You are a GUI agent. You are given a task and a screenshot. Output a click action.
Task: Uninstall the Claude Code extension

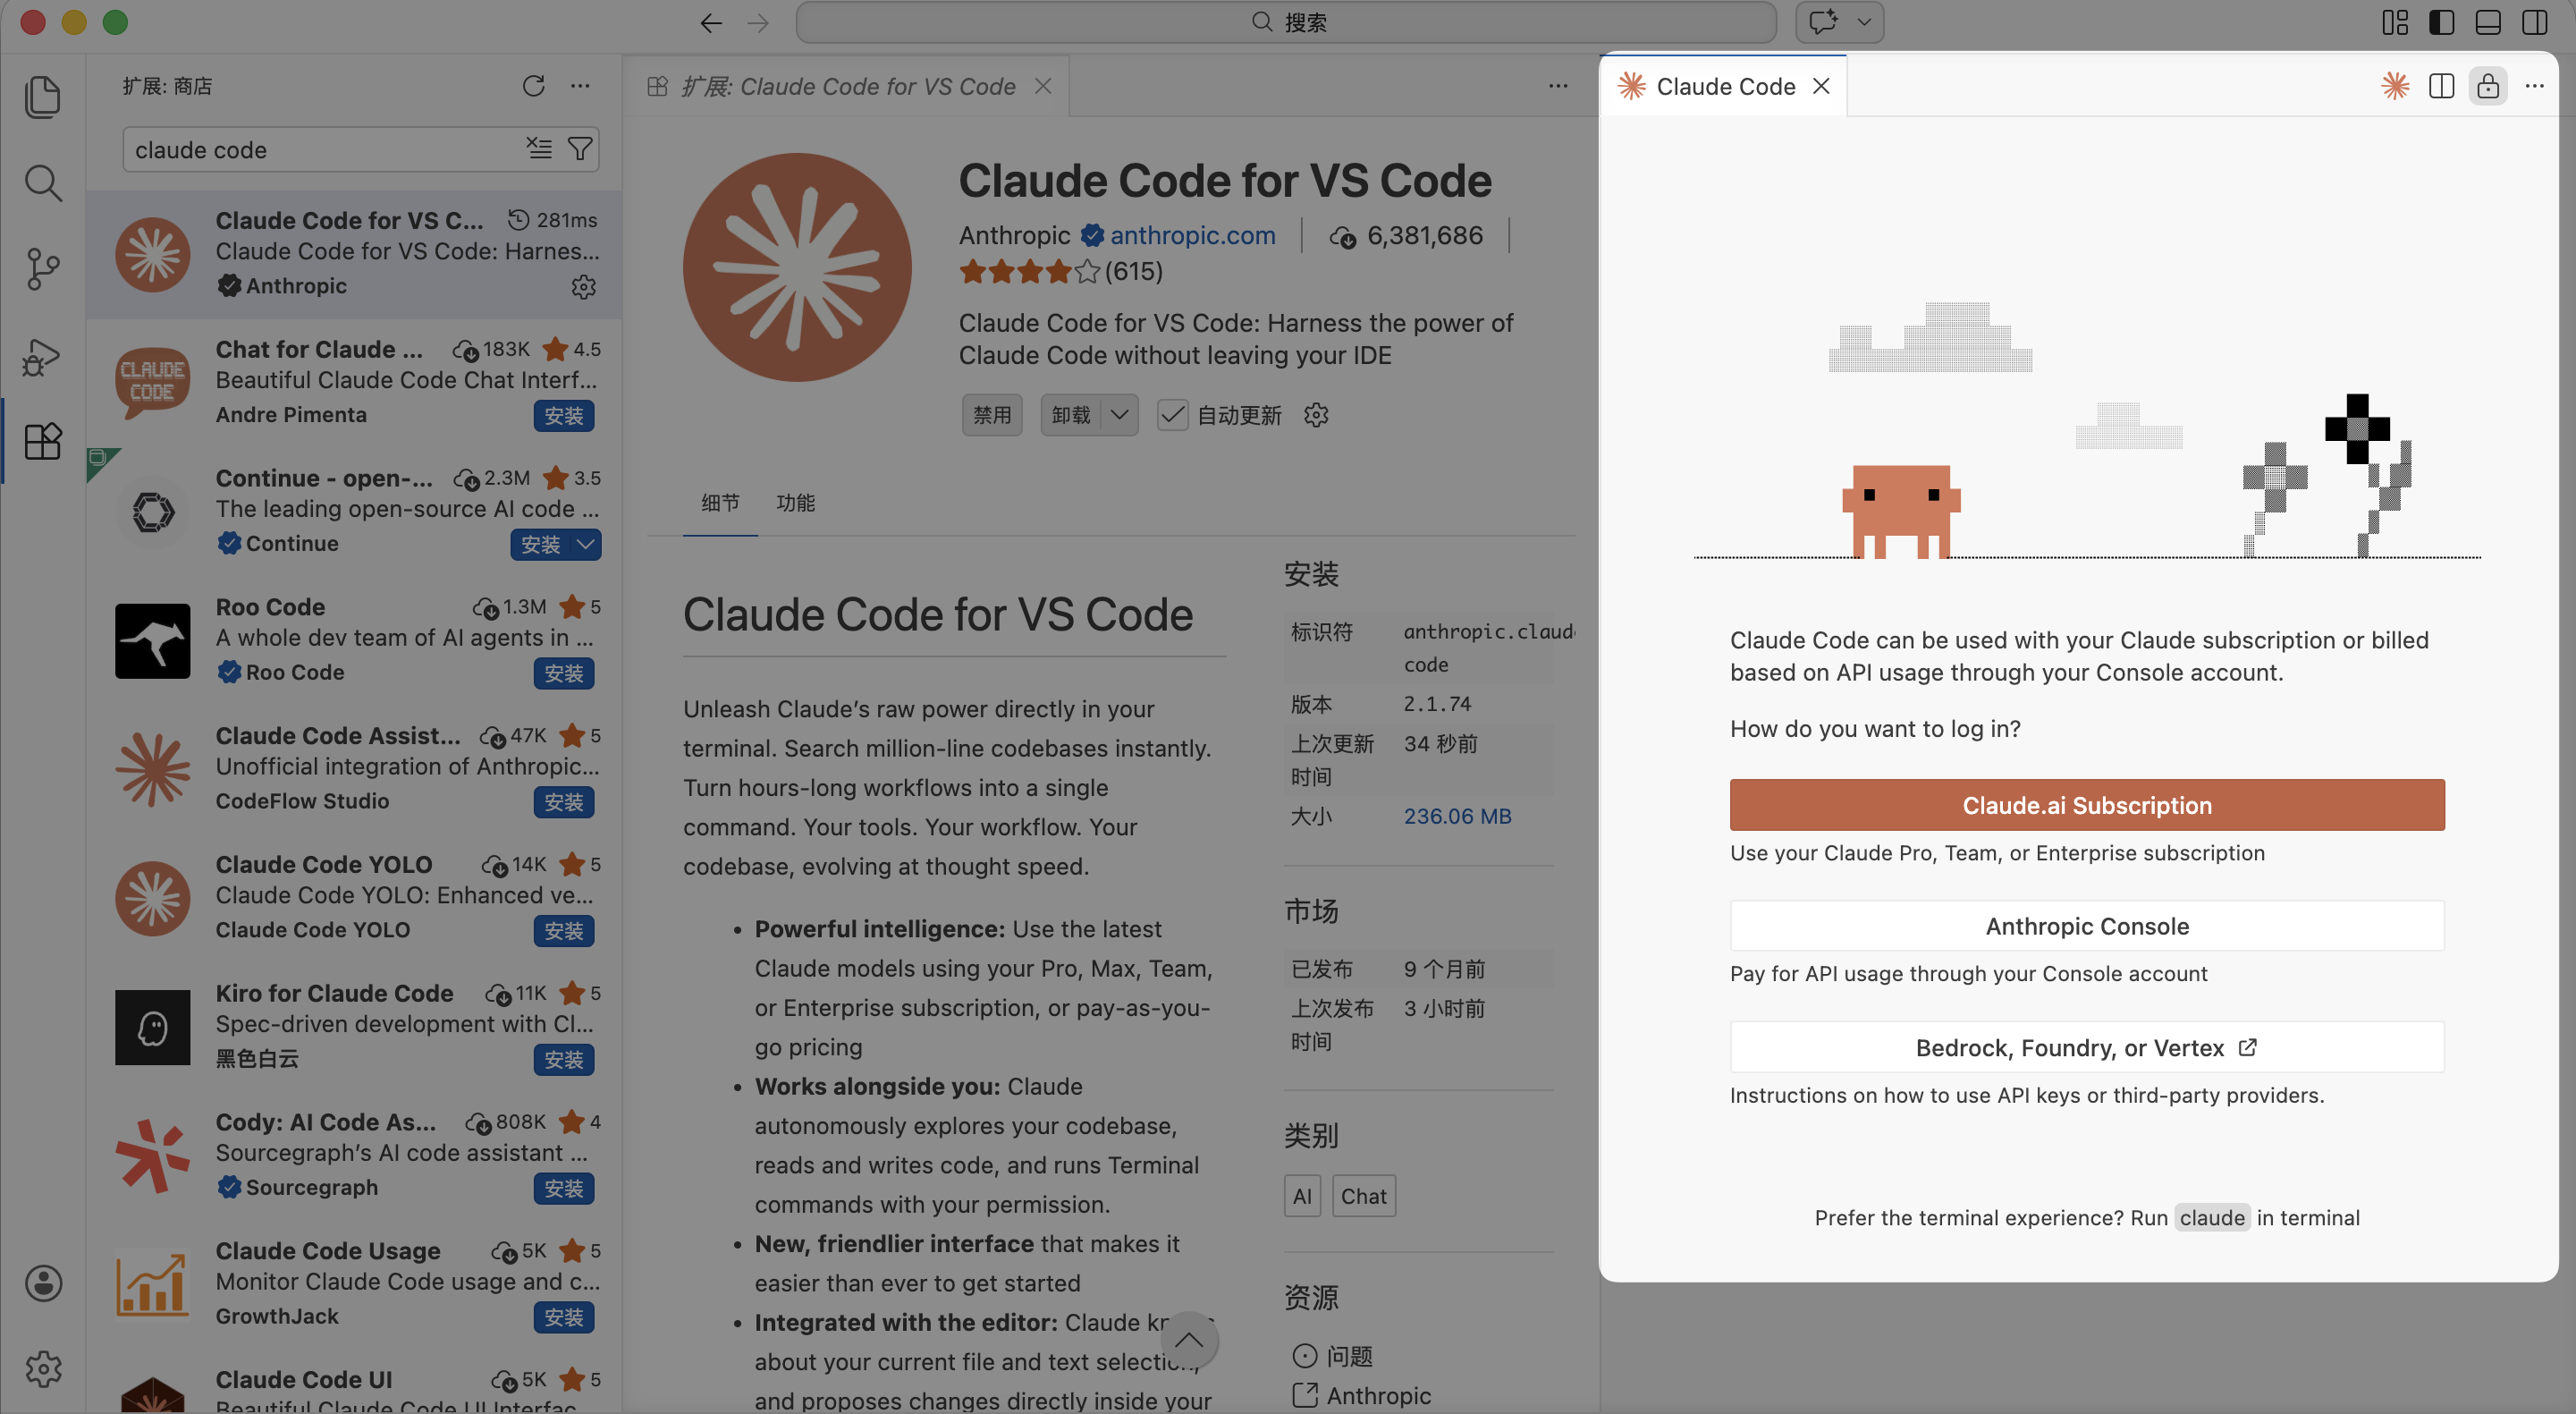pyautogui.click(x=1071, y=415)
